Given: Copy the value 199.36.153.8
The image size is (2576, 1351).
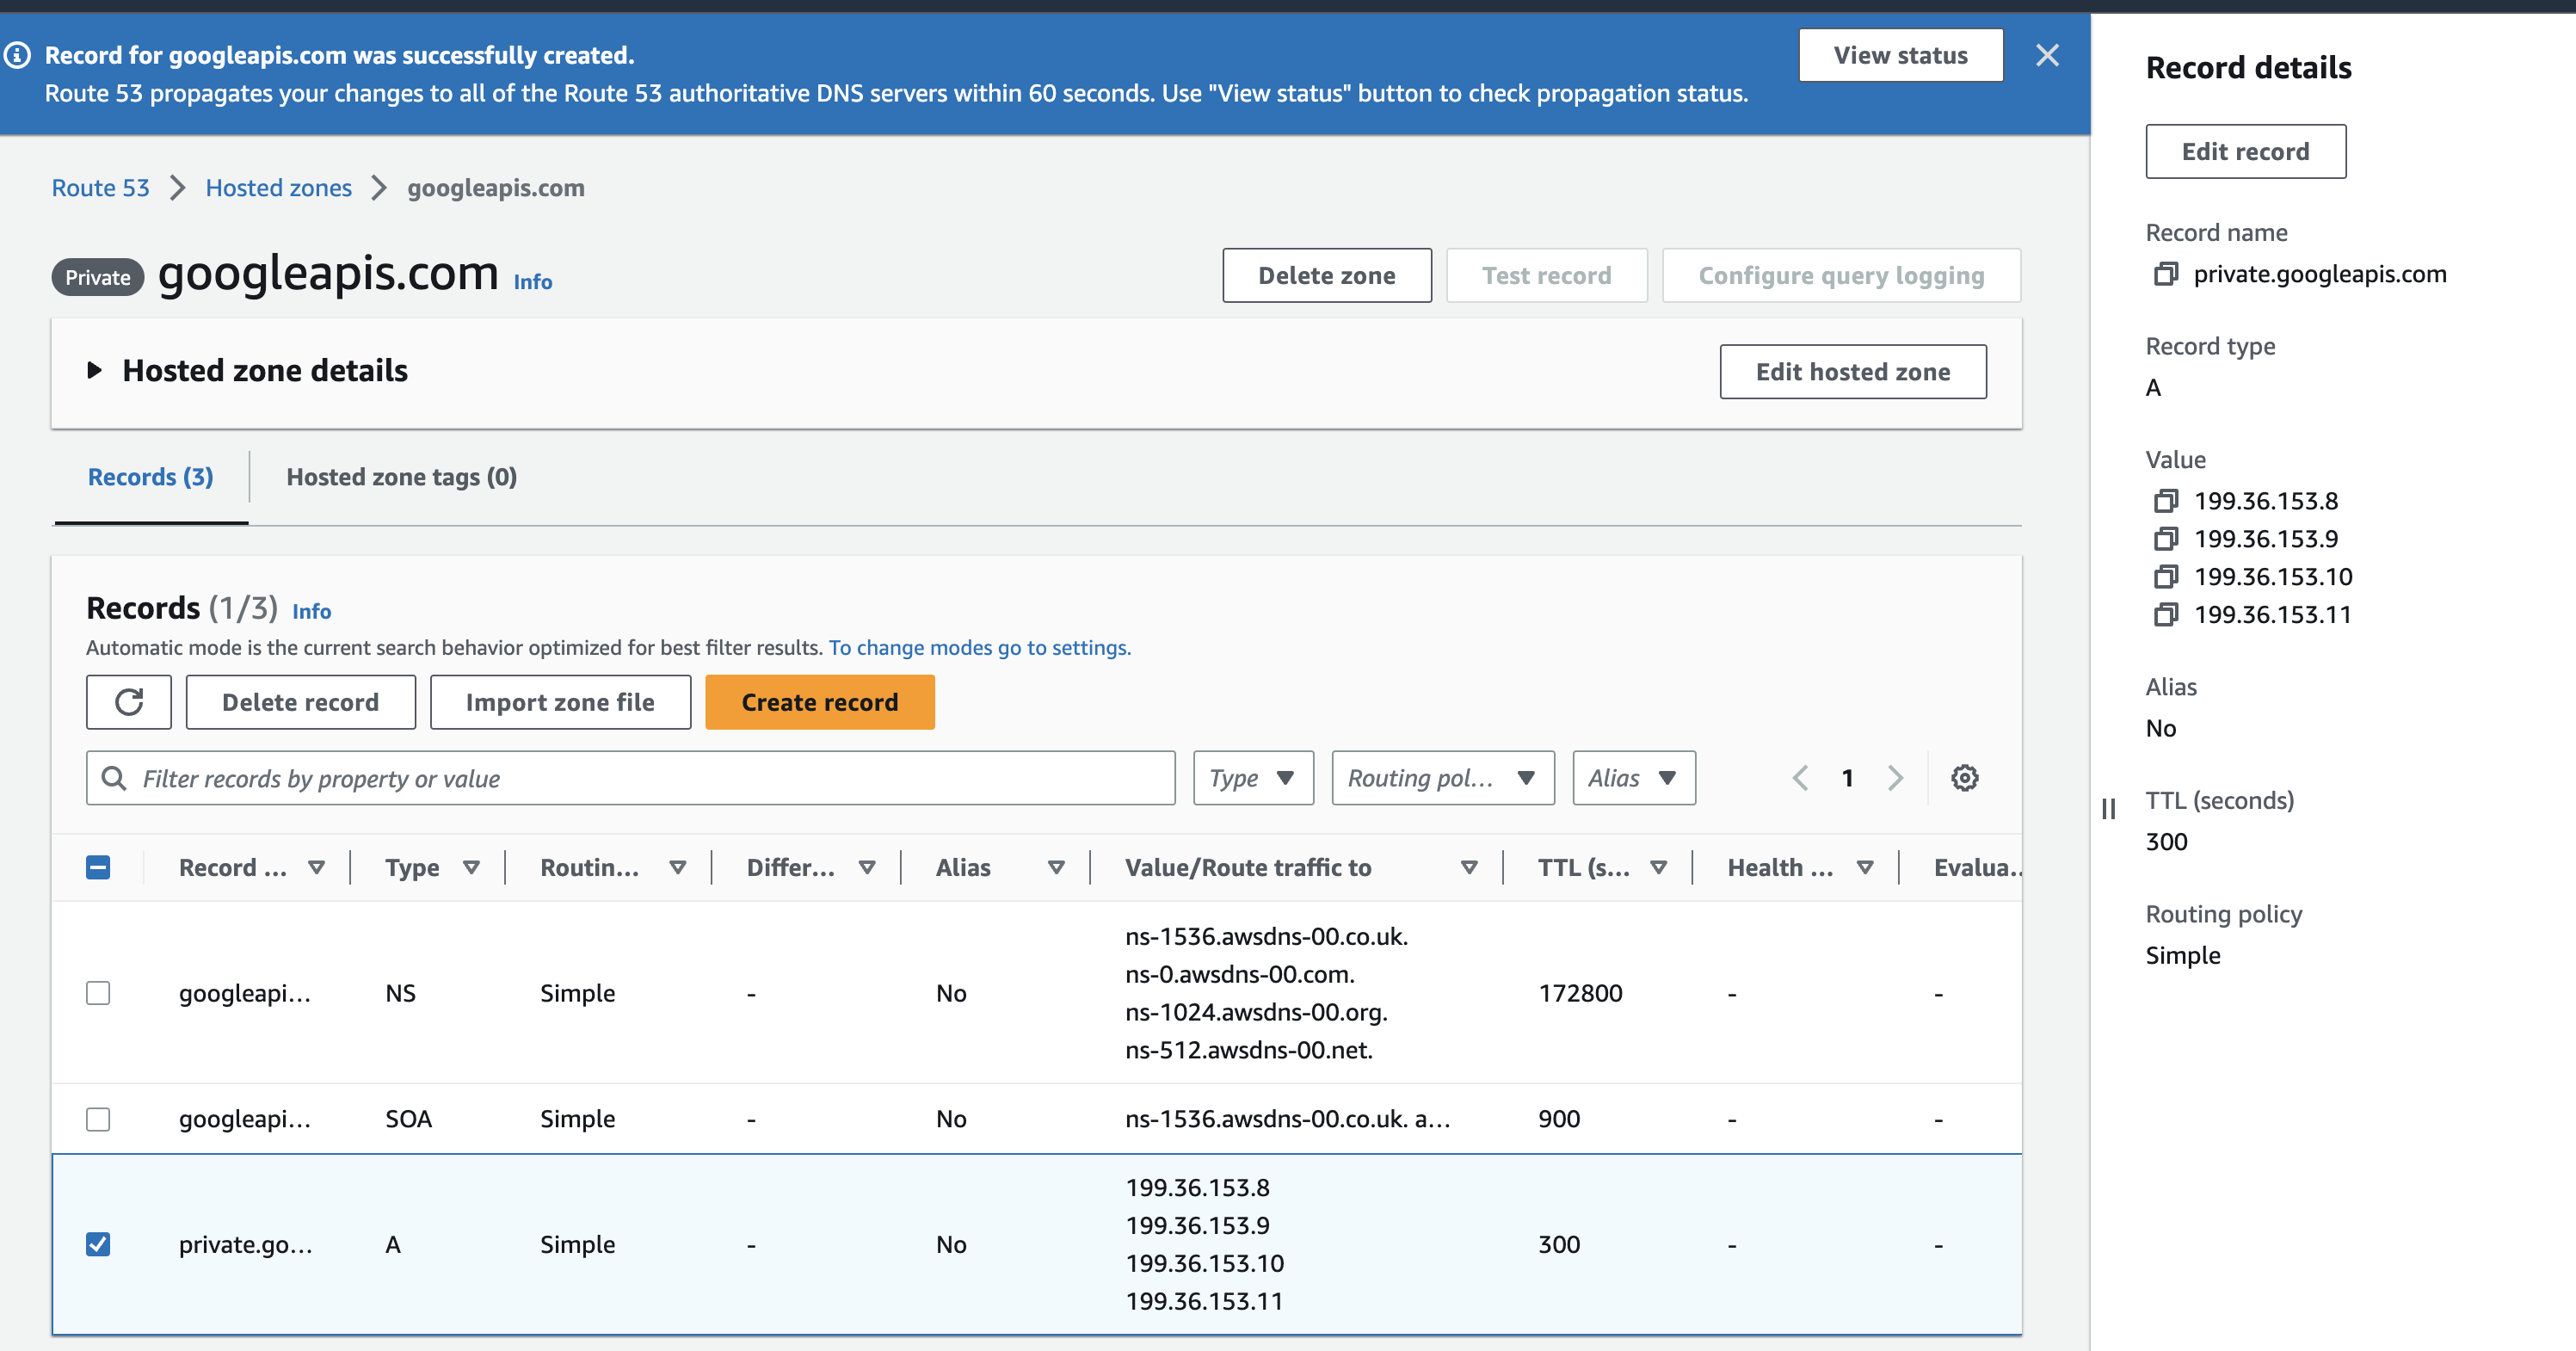Looking at the screenshot, I should click(x=2166, y=501).
